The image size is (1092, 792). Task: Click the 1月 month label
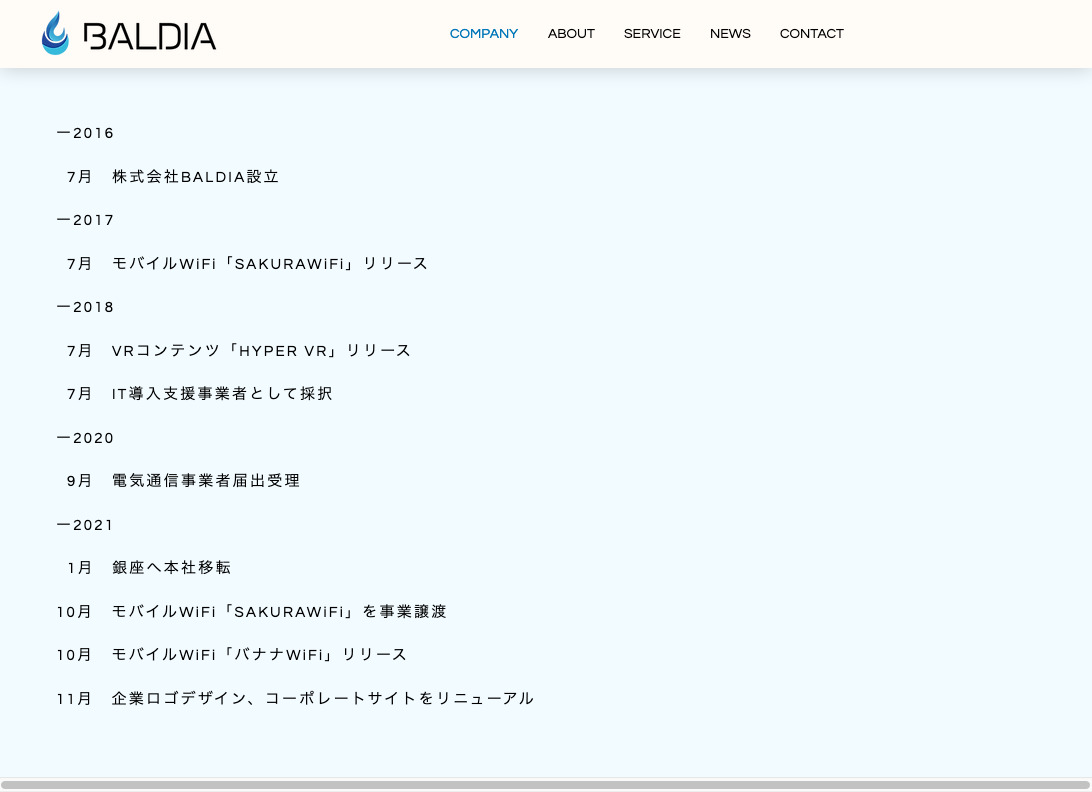[79, 568]
